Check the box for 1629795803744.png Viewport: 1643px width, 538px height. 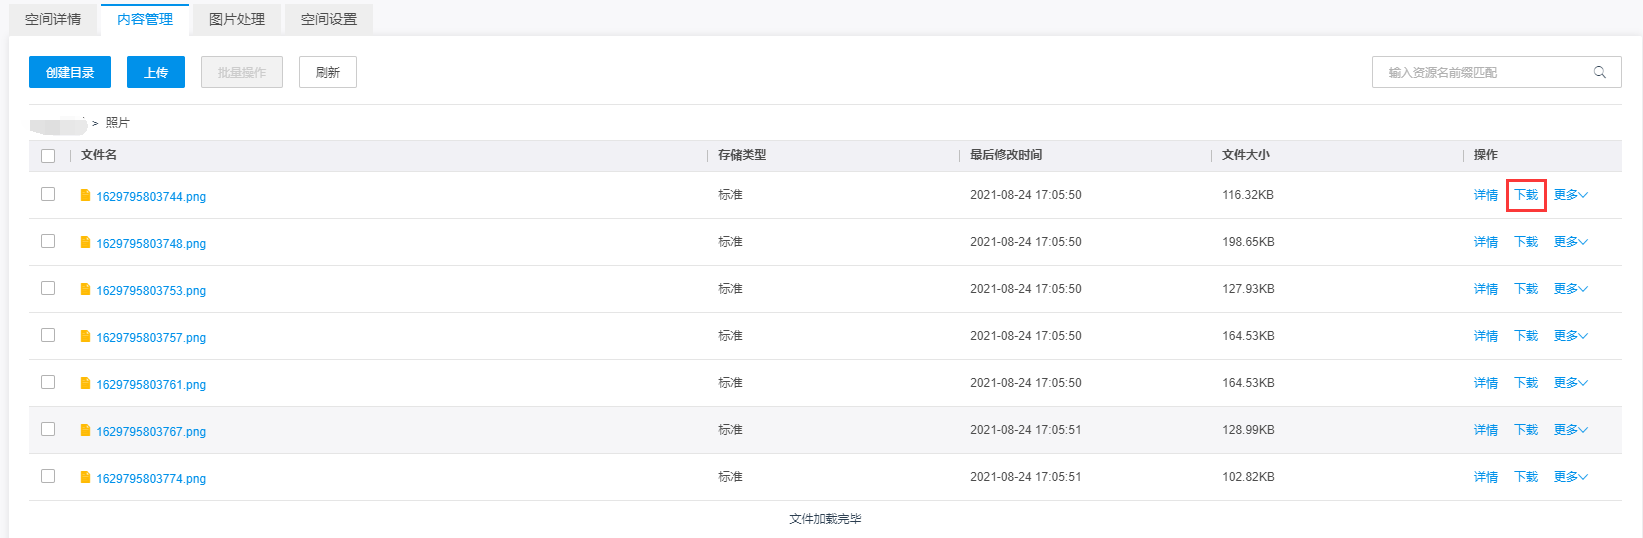coord(48,194)
